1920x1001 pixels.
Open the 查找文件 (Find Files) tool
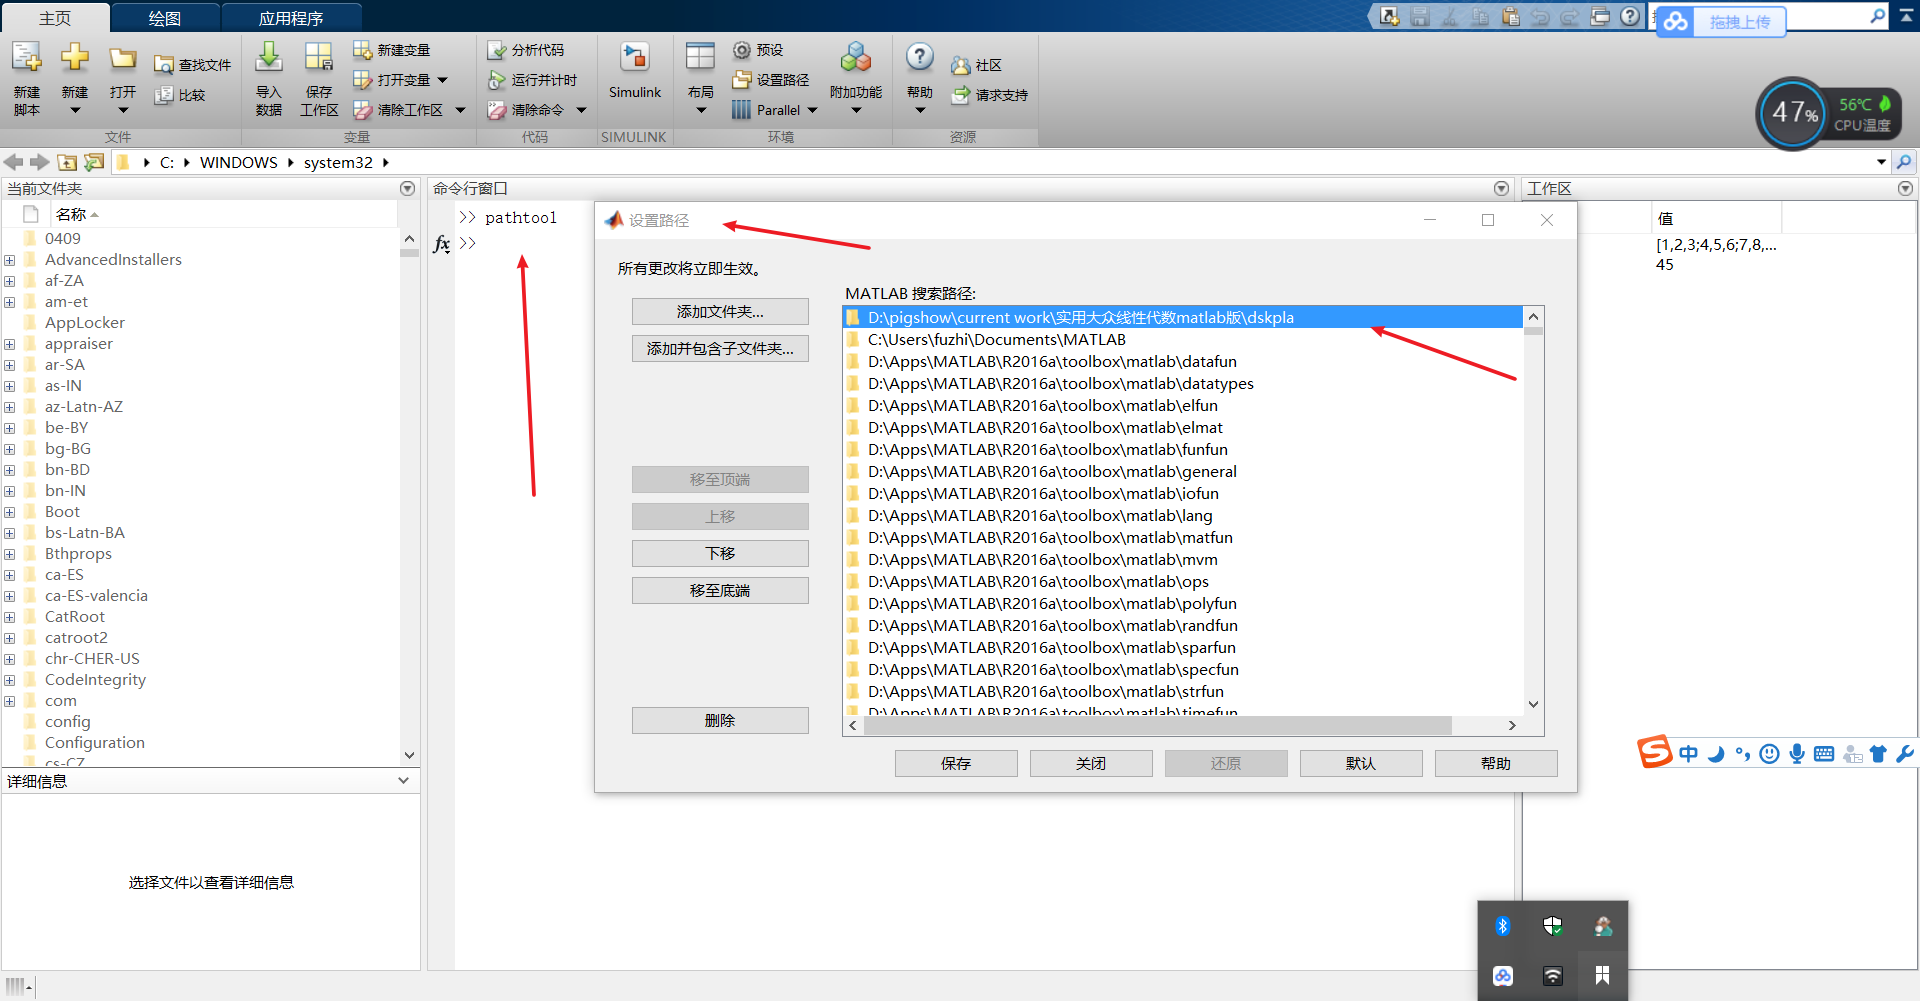coord(192,64)
